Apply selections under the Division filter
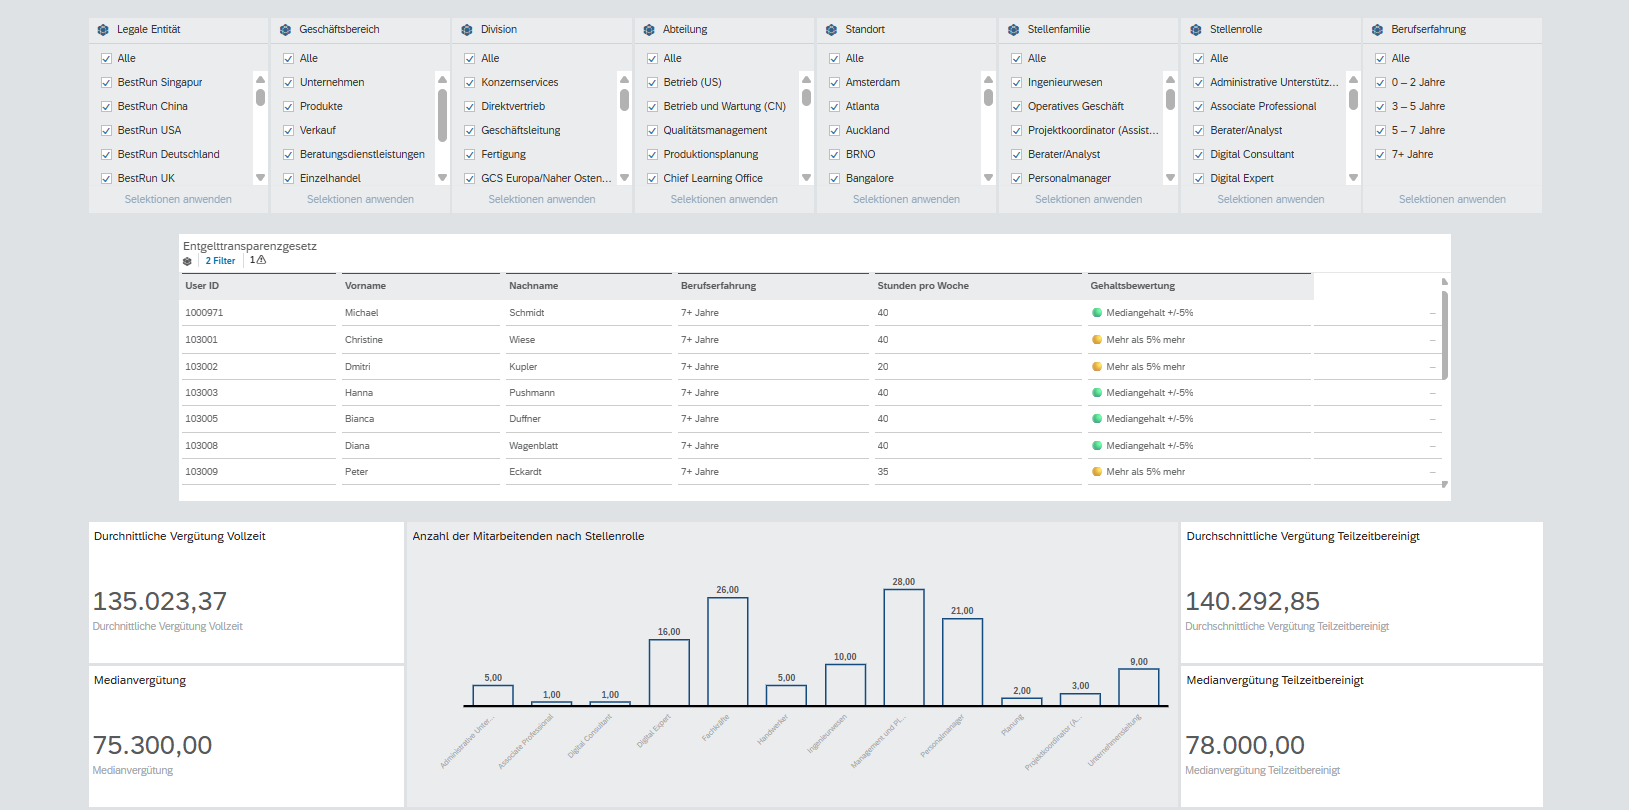The width and height of the screenshot is (1629, 810). (542, 200)
